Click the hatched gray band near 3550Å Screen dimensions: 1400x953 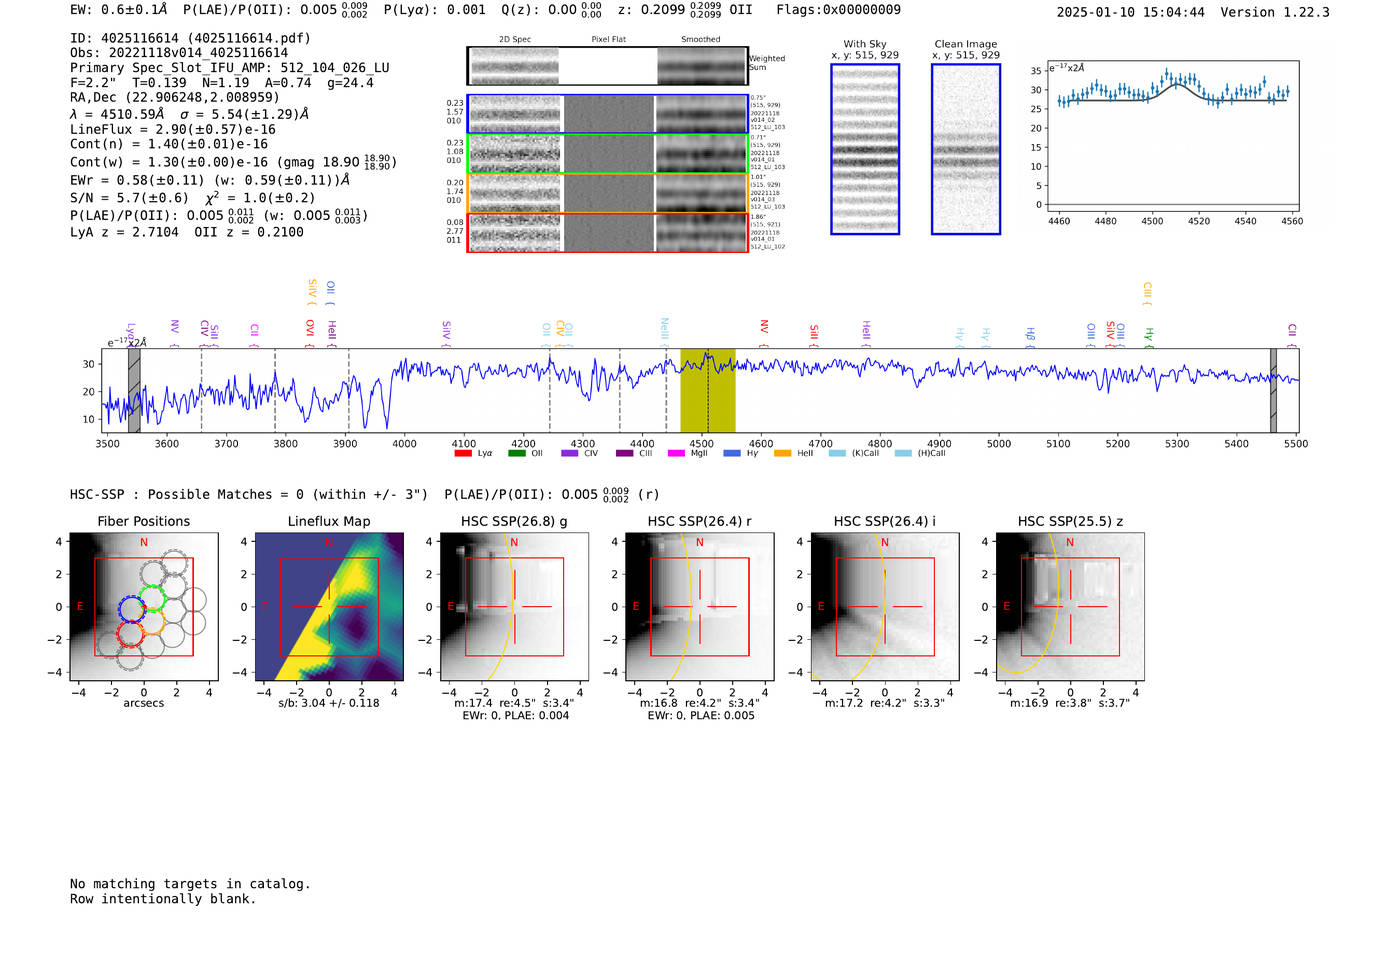(134, 391)
